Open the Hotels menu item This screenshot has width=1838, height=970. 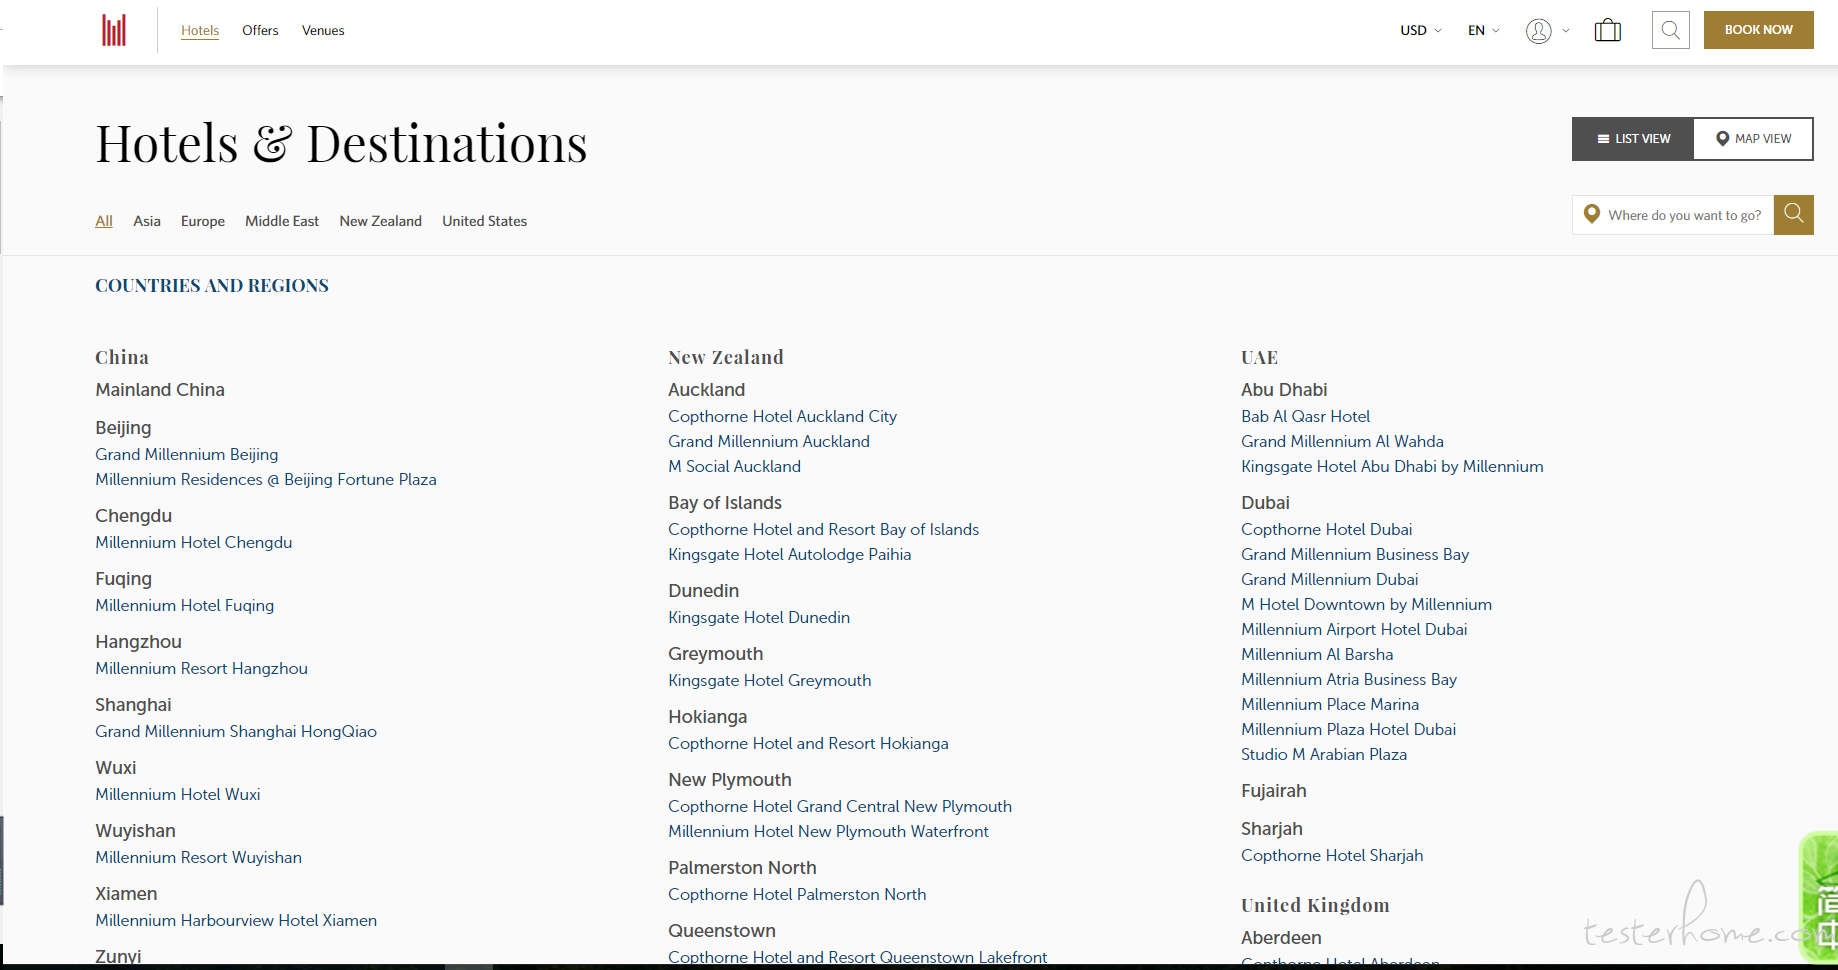(200, 30)
